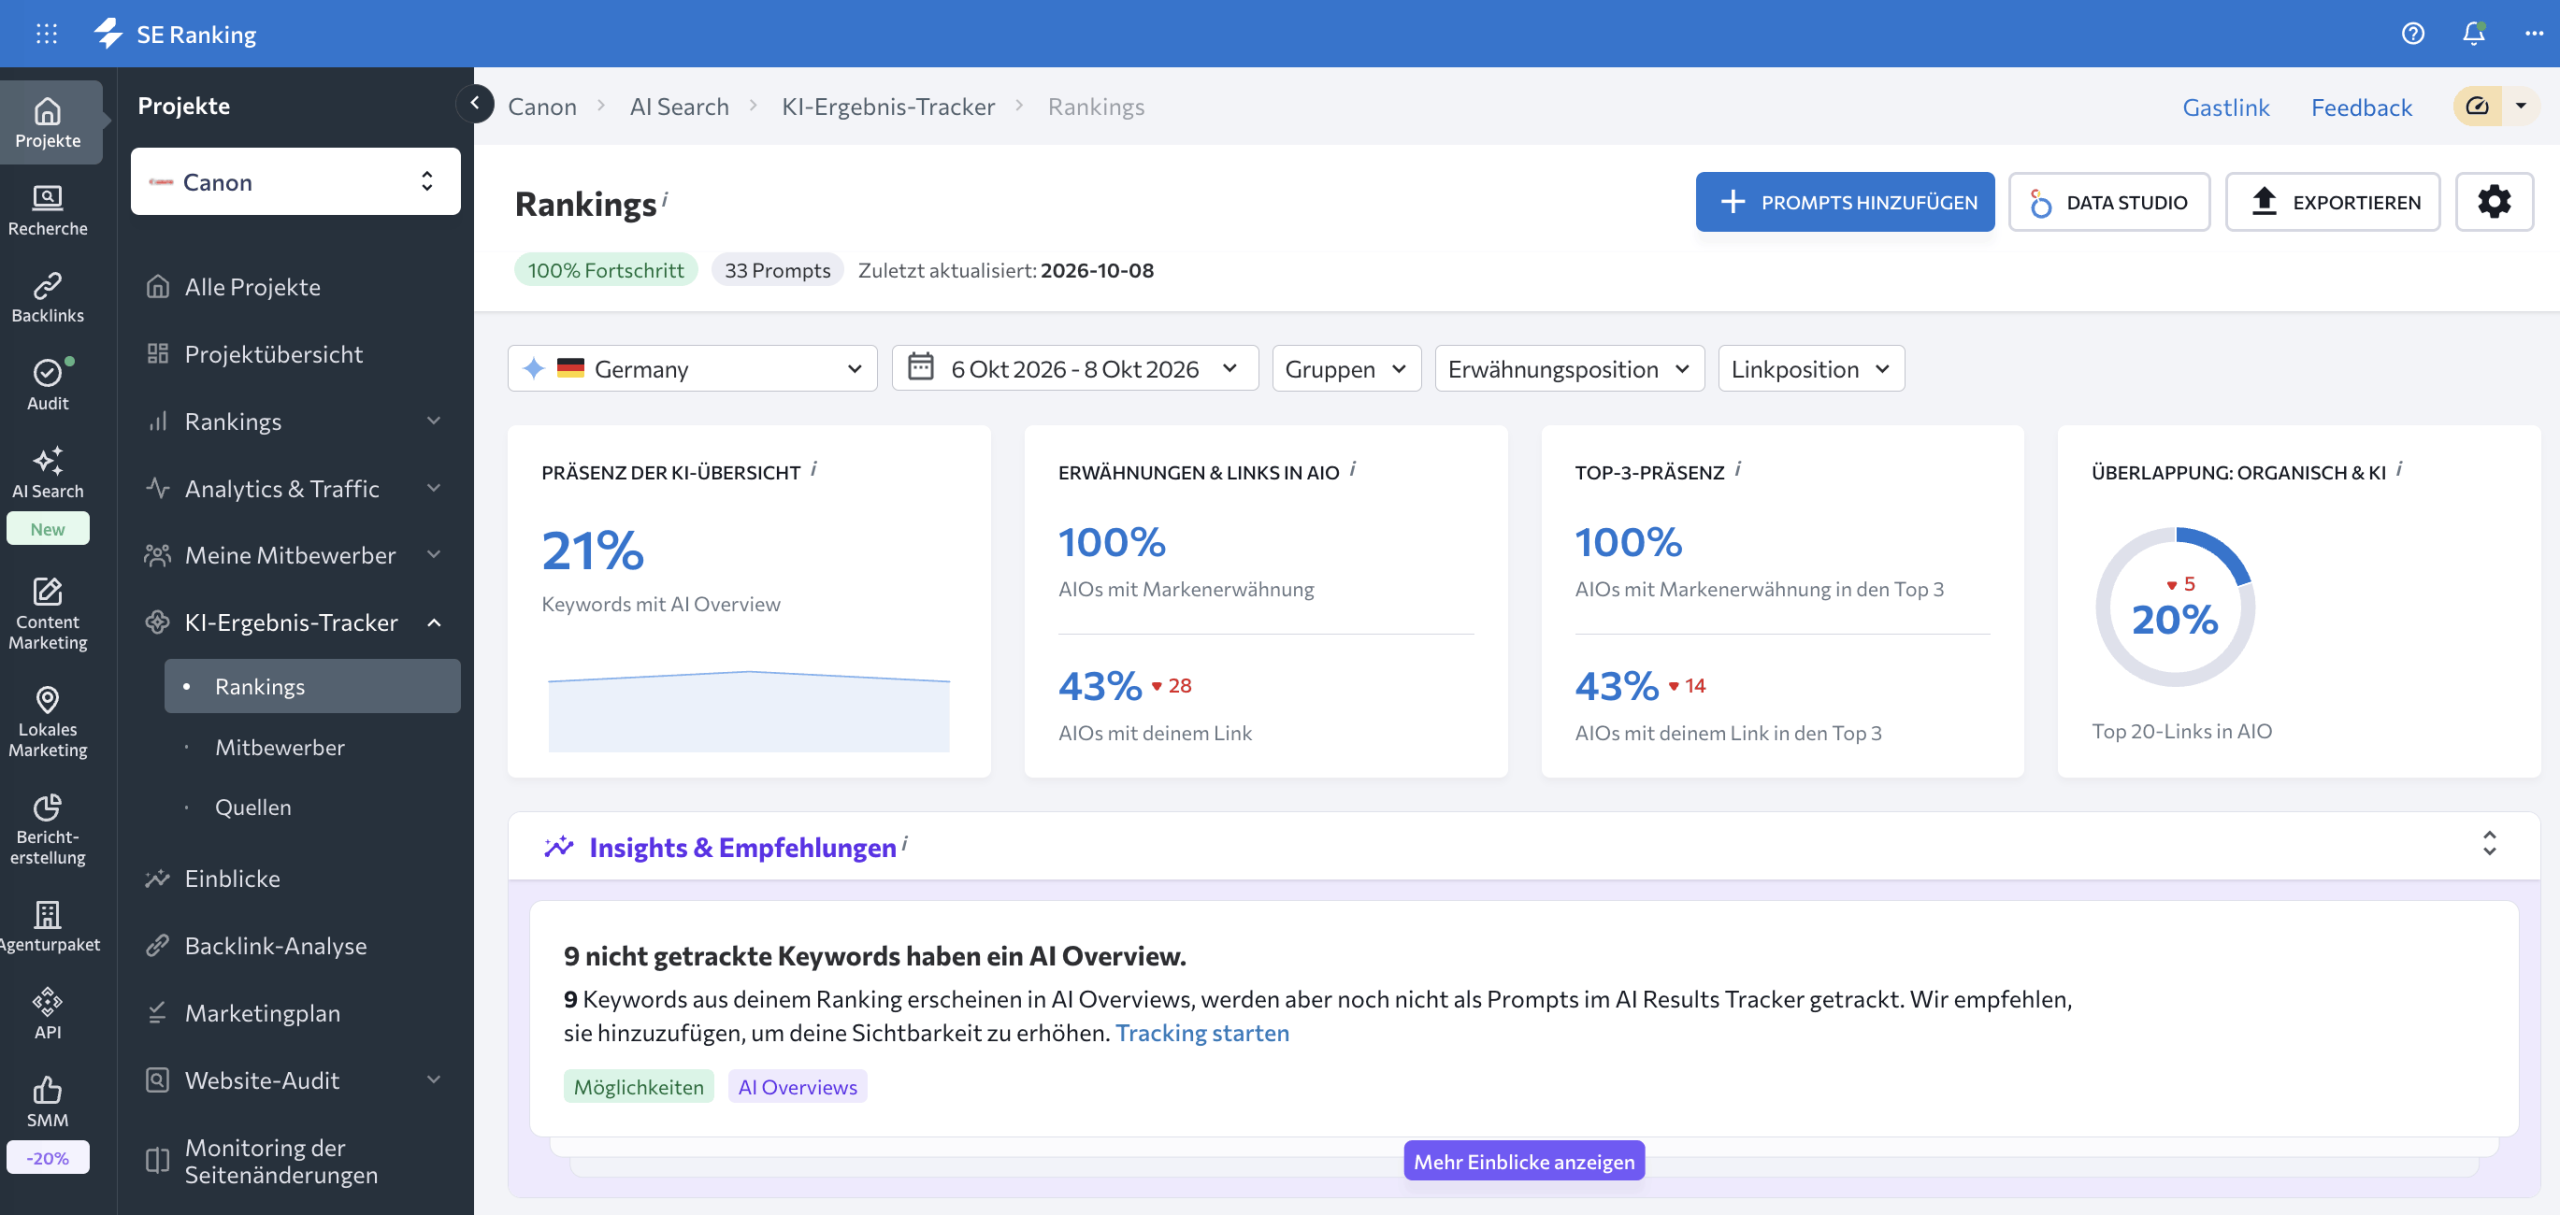Image resolution: width=2560 pixels, height=1215 pixels.
Task: Collapse the sidebar with the arrow button
Action: (x=475, y=103)
